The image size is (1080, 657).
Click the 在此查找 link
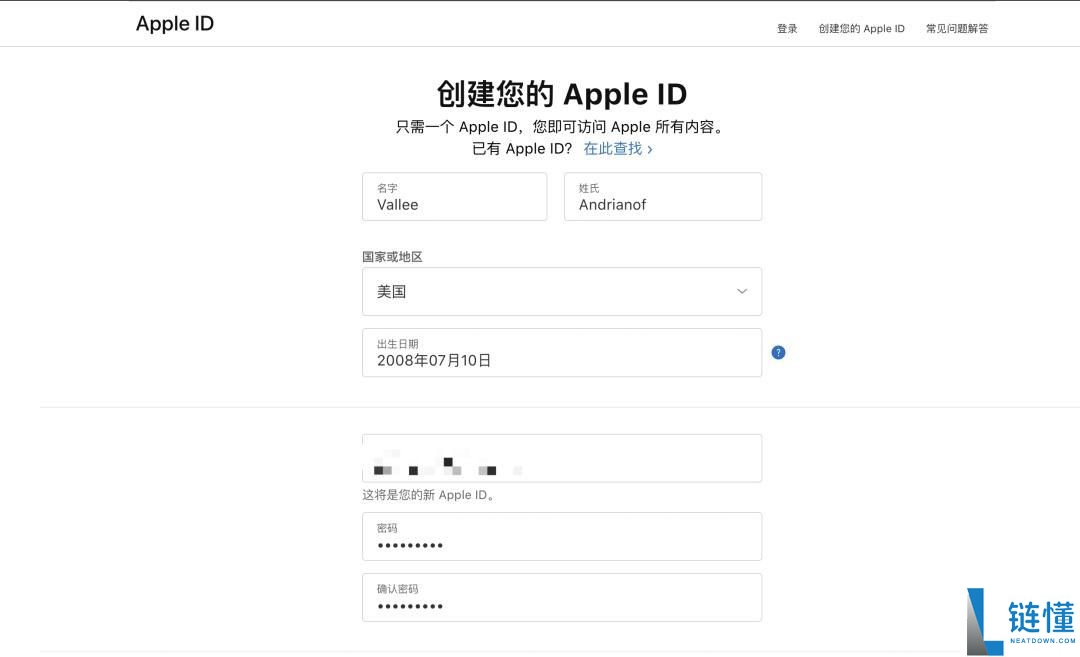point(613,148)
